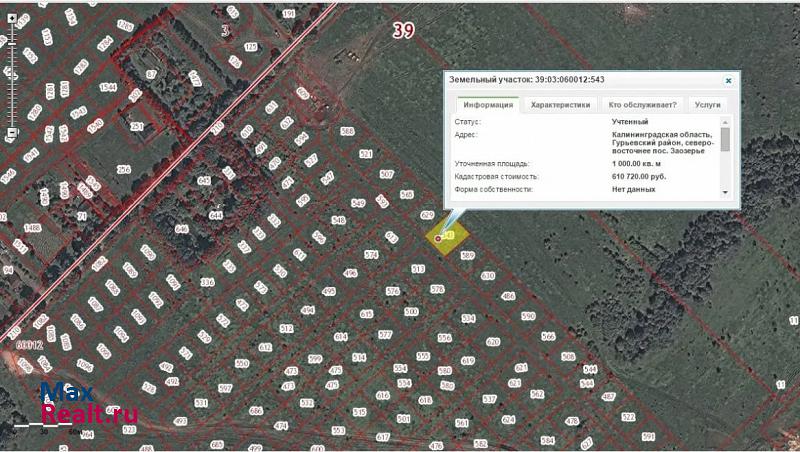Click the popup scrollbar thumb
The width and height of the screenshot is (800, 452).
pyautogui.click(x=725, y=139)
